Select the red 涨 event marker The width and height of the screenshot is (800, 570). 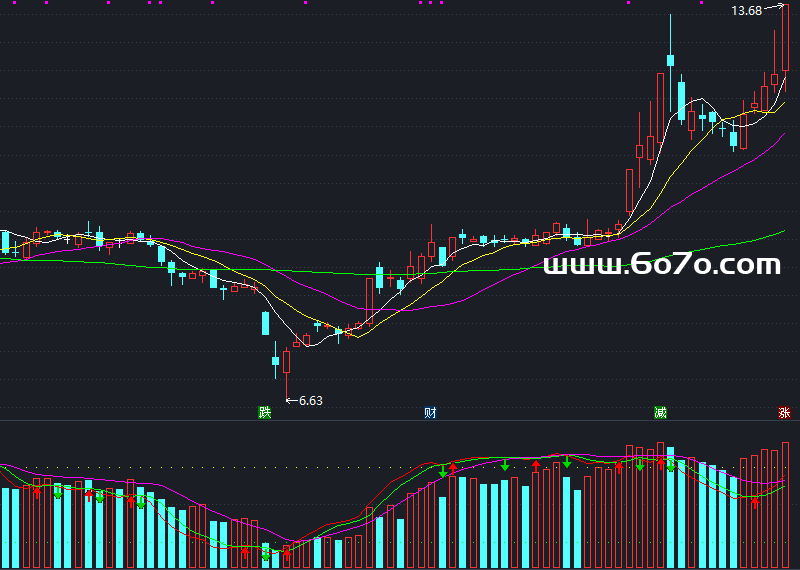coord(784,412)
